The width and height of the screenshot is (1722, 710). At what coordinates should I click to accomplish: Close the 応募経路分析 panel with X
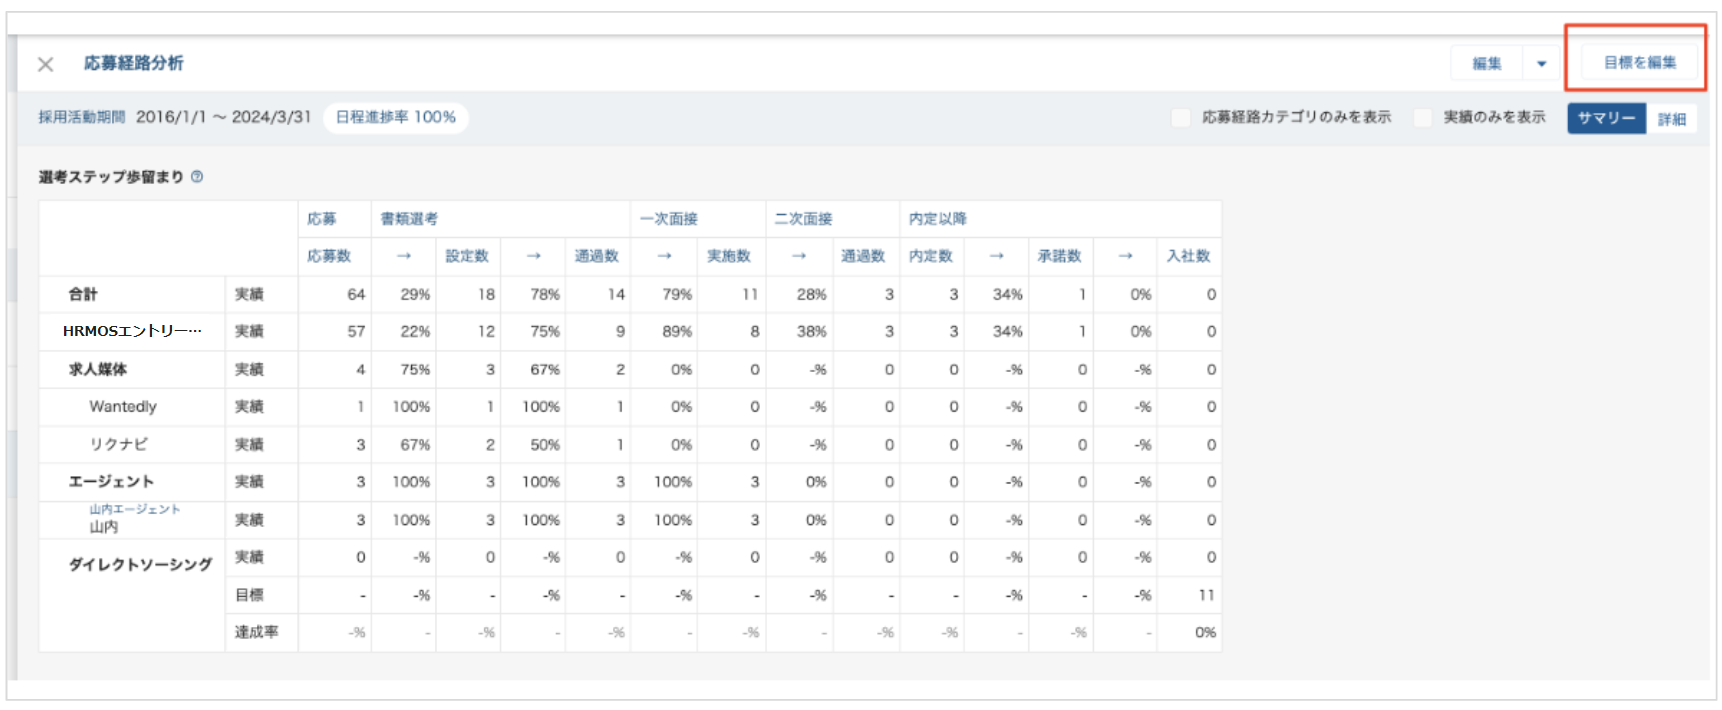click(46, 64)
